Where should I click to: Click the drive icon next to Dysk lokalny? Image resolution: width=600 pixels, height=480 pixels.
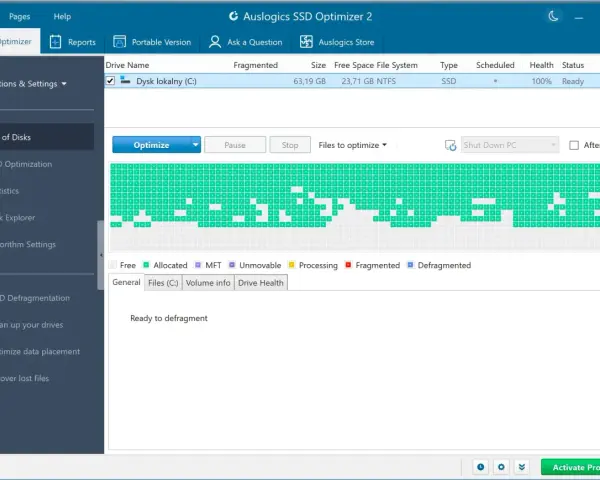(x=125, y=80)
